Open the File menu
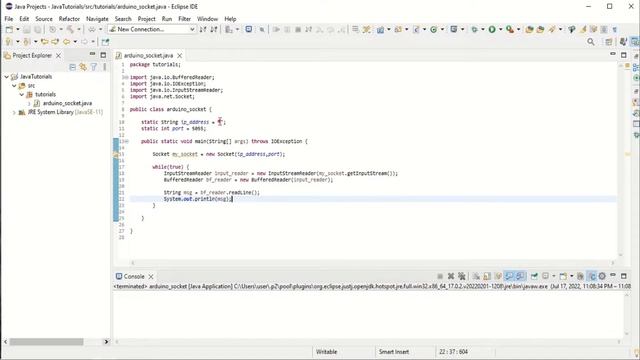This screenshot has height=360, width=640. tap(9, 19)
